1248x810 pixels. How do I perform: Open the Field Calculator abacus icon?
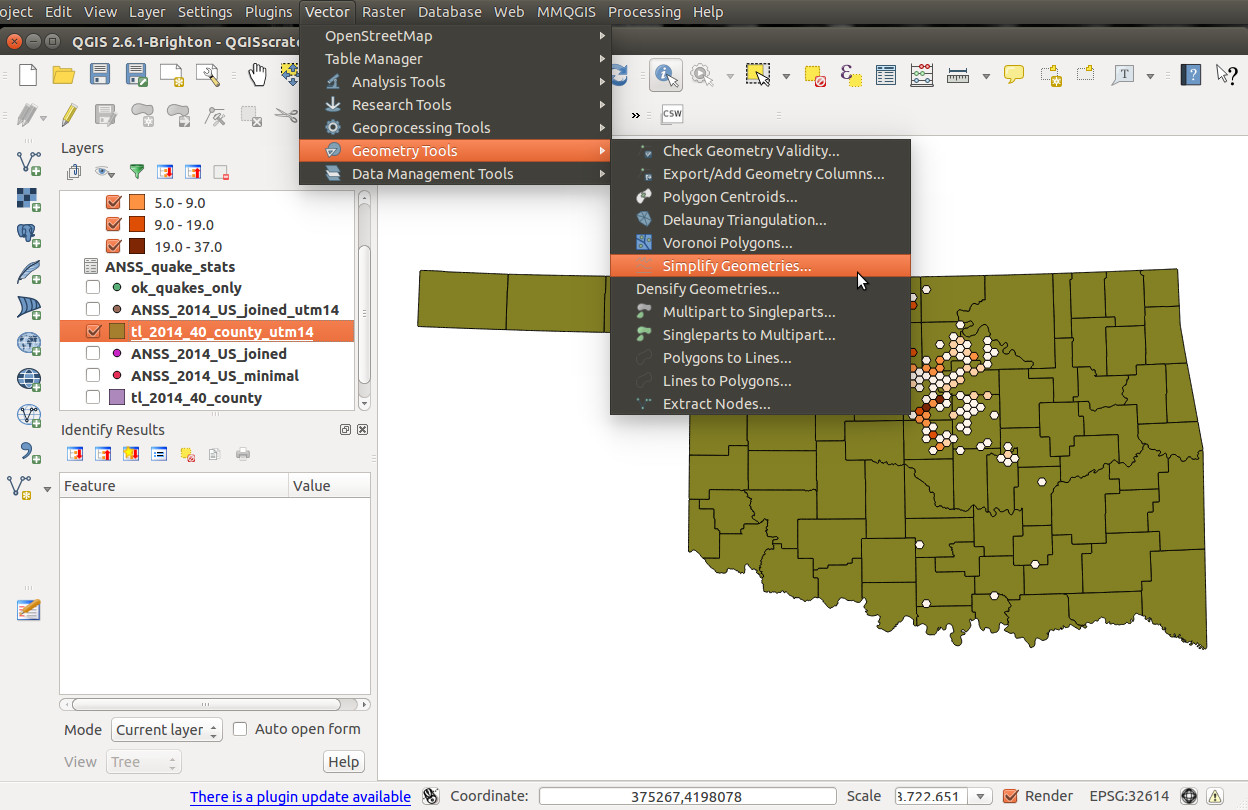click(x=922, y=75)
